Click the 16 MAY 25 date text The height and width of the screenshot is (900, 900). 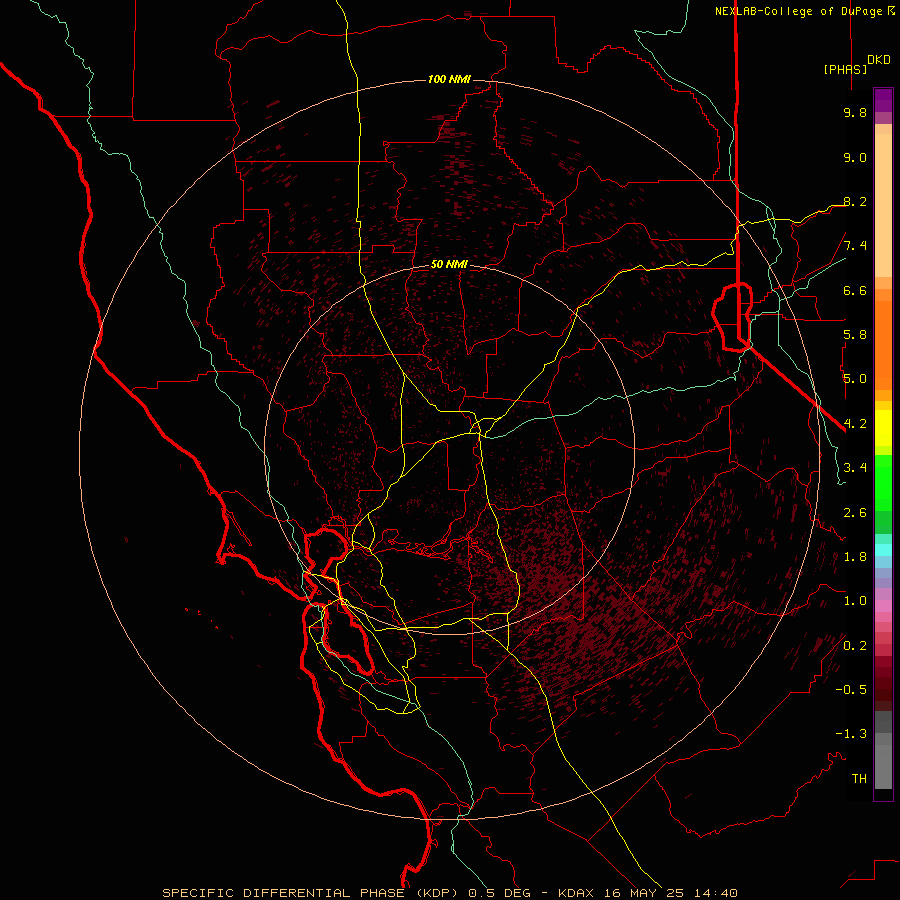click(x=643, y=893)
